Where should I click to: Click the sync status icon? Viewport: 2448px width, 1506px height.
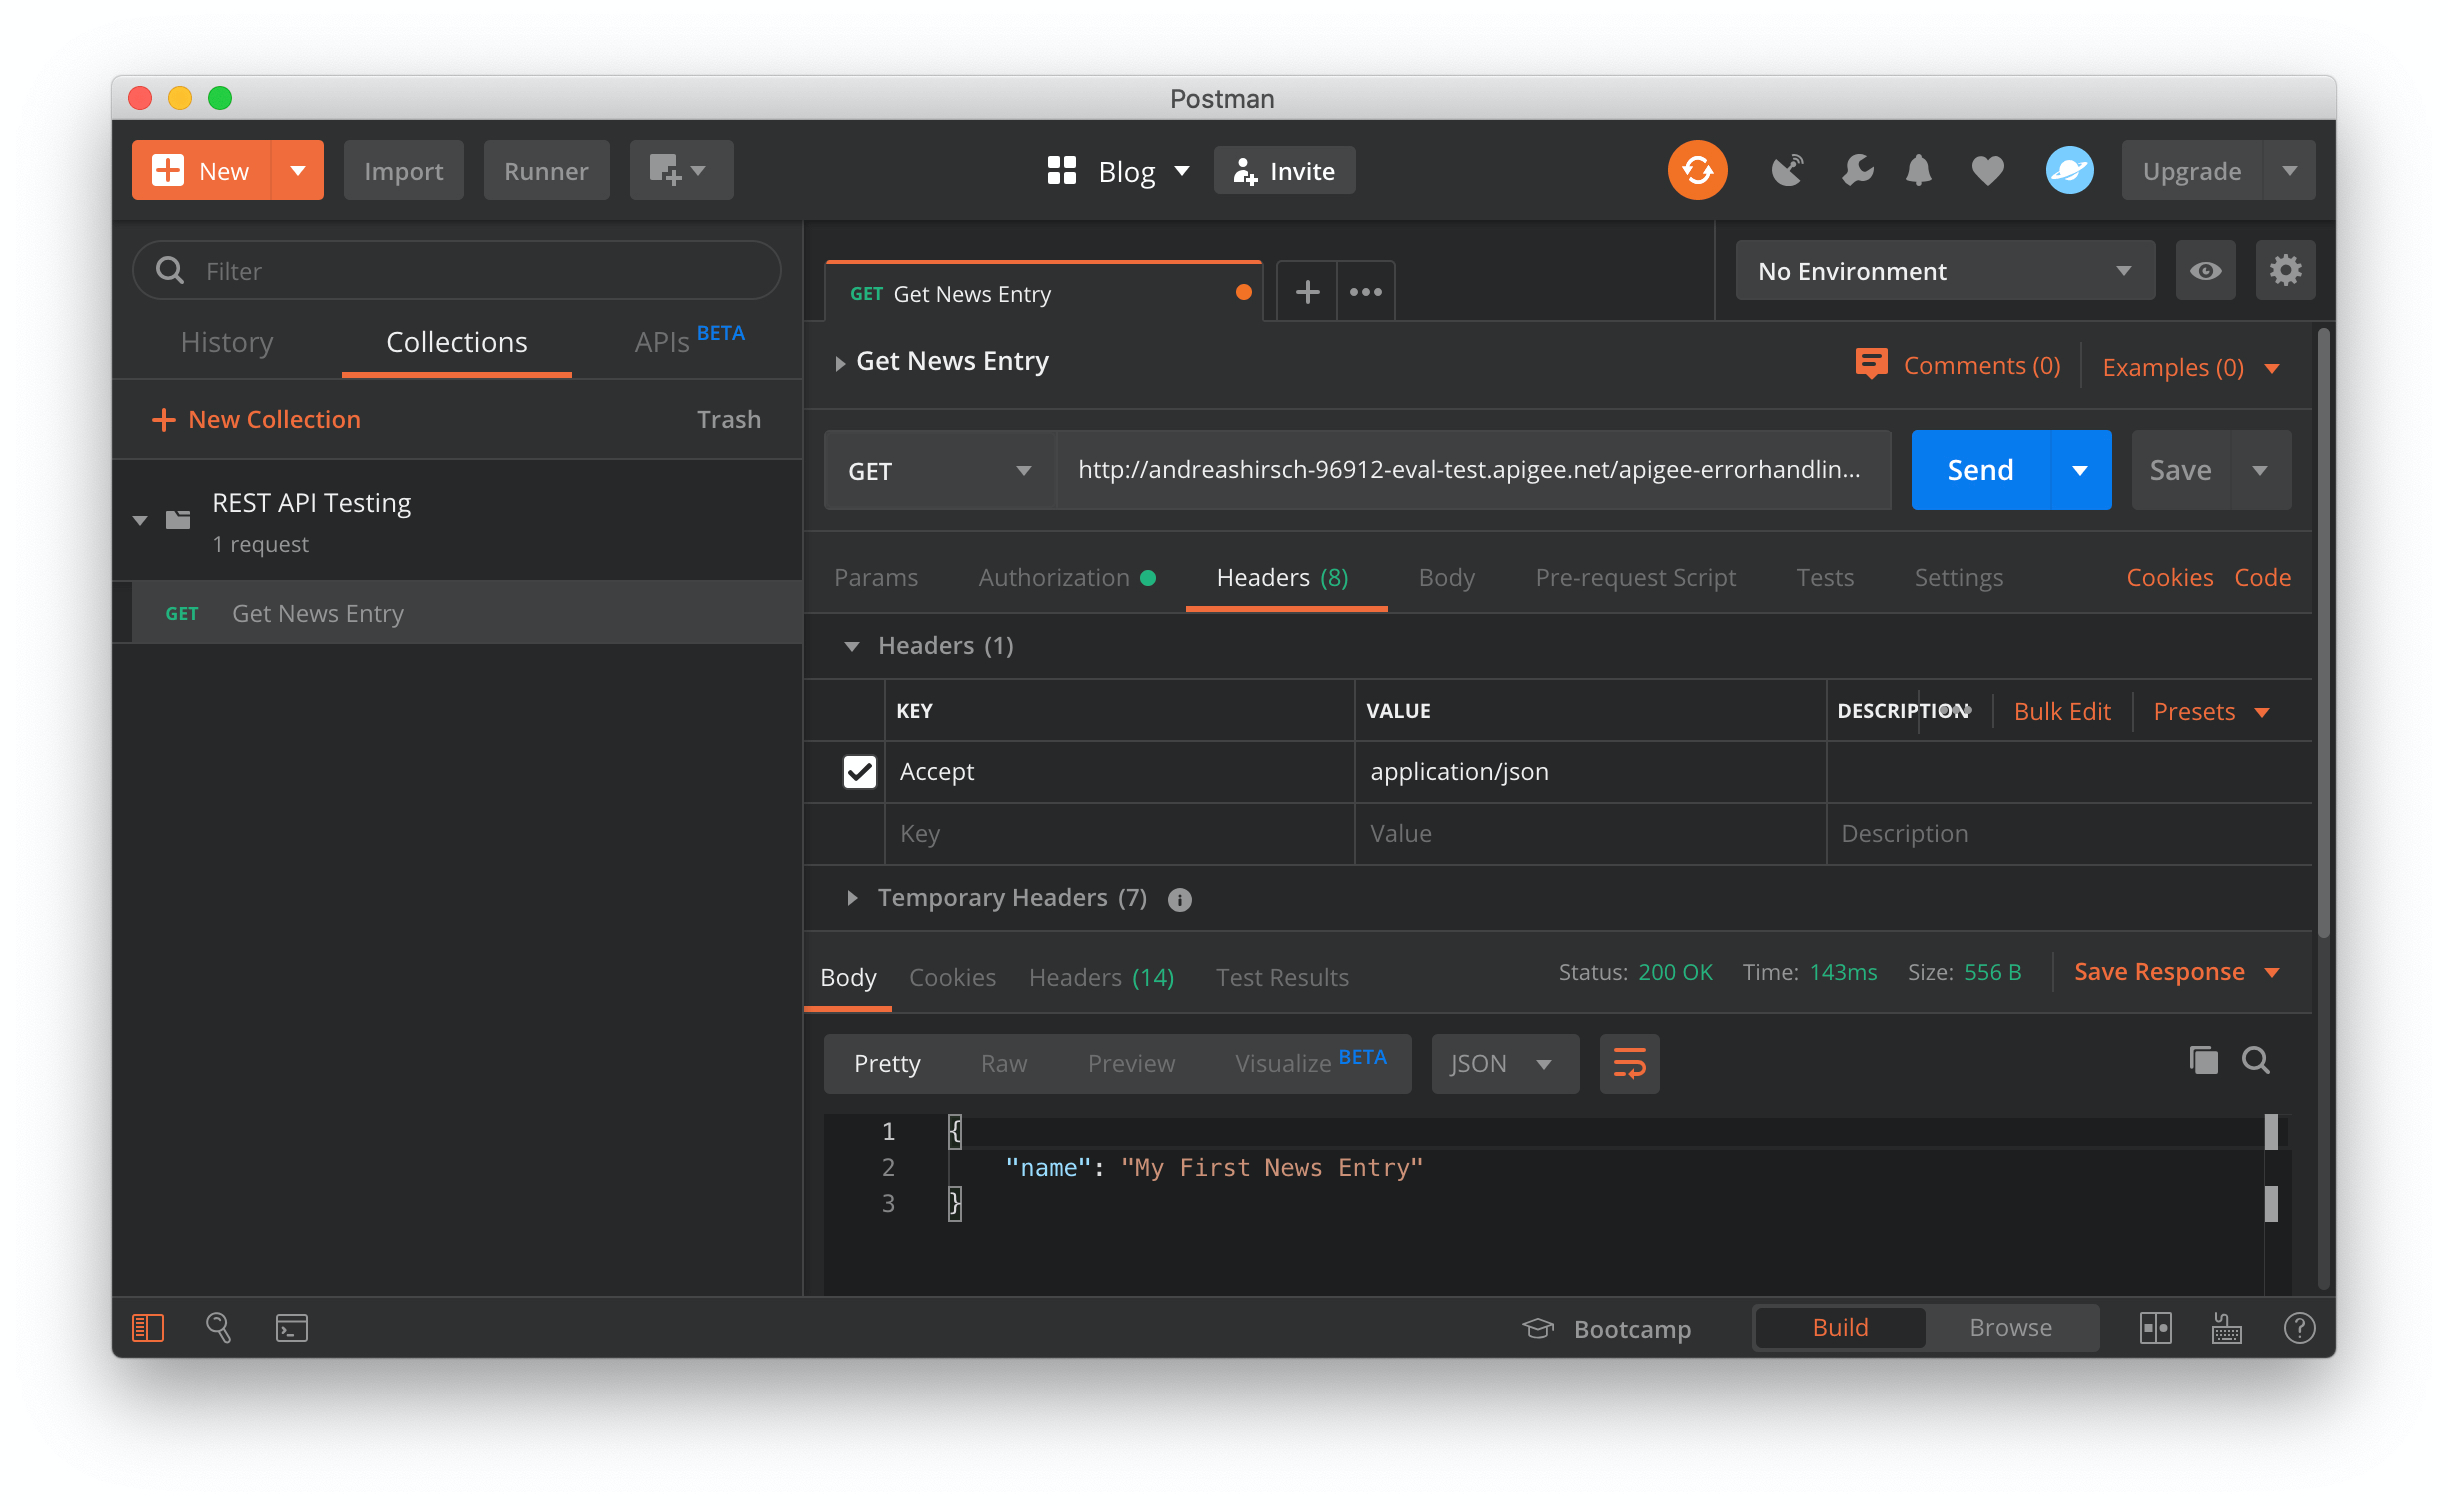pos(1697,171)
